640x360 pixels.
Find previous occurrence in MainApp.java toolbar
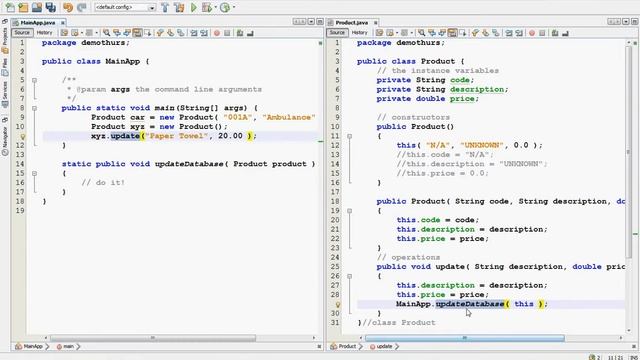[117, 33]
